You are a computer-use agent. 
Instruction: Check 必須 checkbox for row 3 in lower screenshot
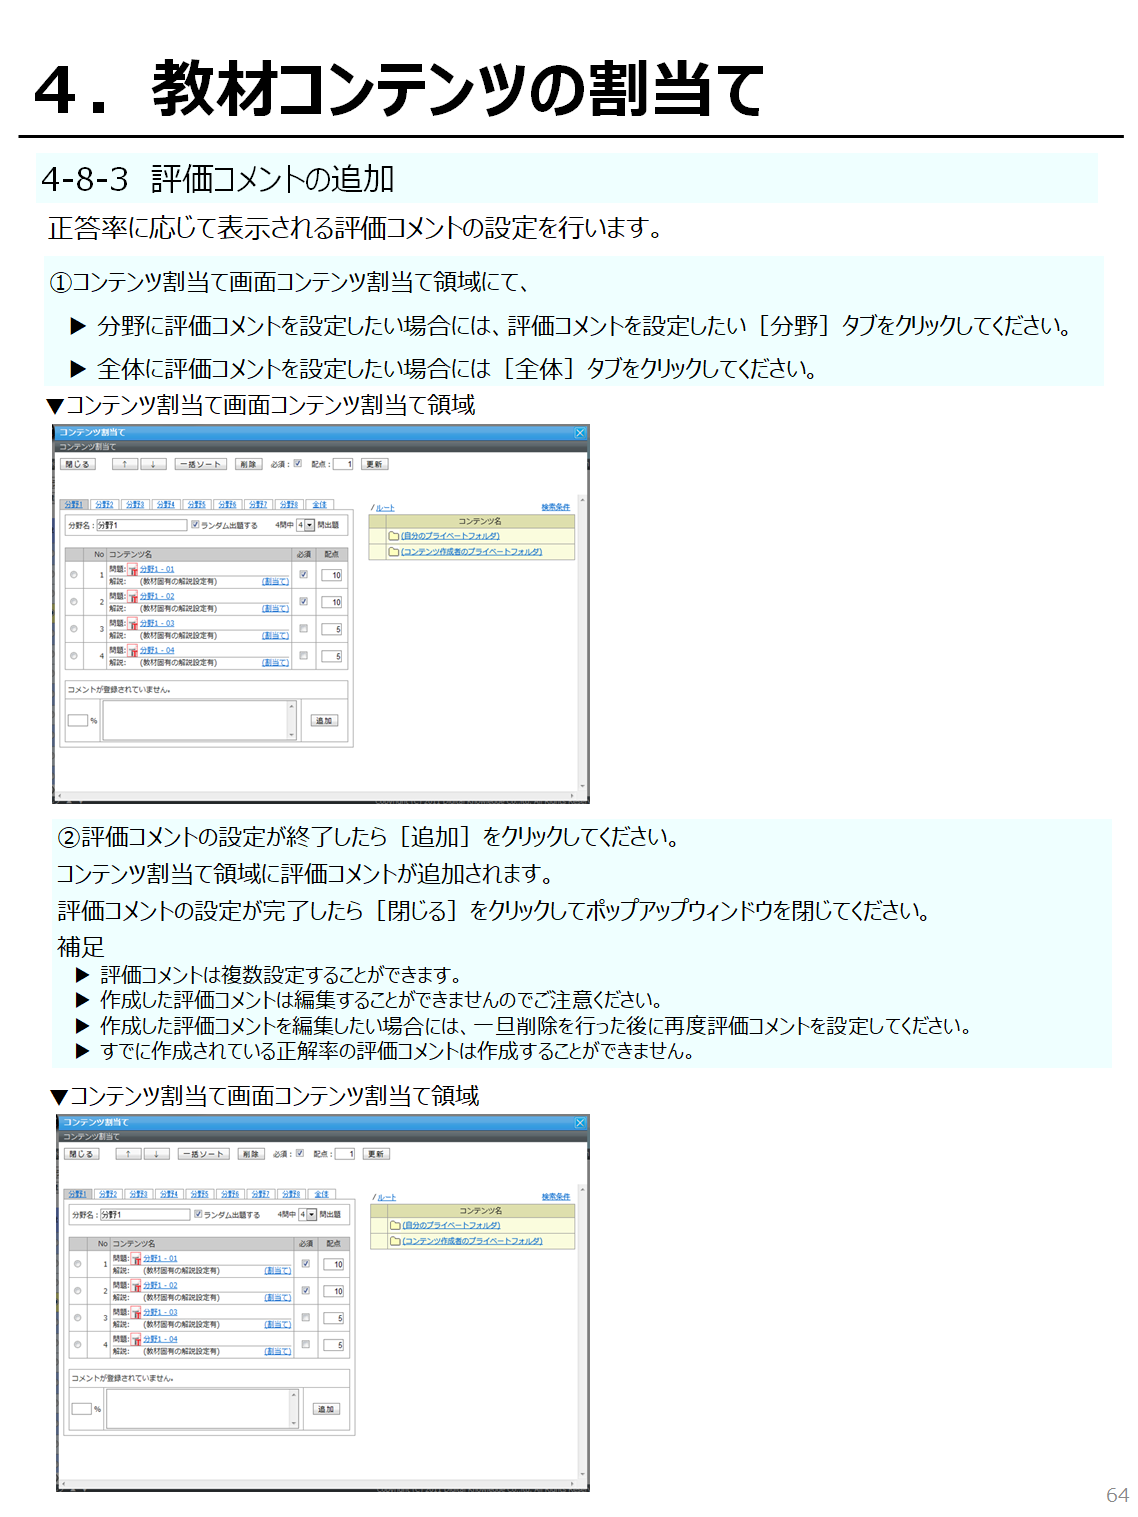pos(306,1317)
